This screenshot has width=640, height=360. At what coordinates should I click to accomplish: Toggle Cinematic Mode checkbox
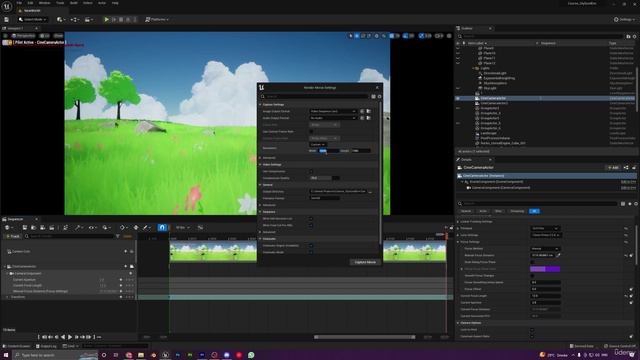[311, 252]
